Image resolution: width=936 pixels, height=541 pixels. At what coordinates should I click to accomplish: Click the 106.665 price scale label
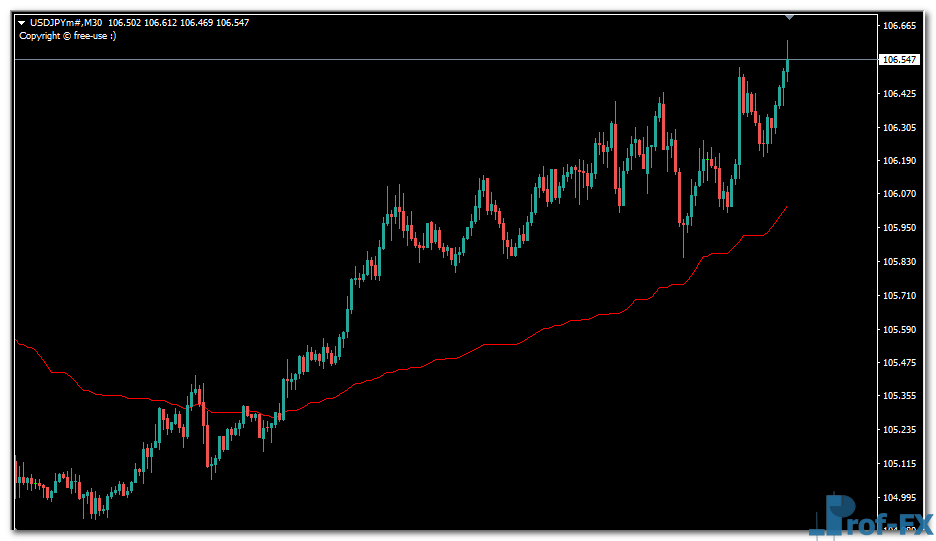click(x=900, y=26)
